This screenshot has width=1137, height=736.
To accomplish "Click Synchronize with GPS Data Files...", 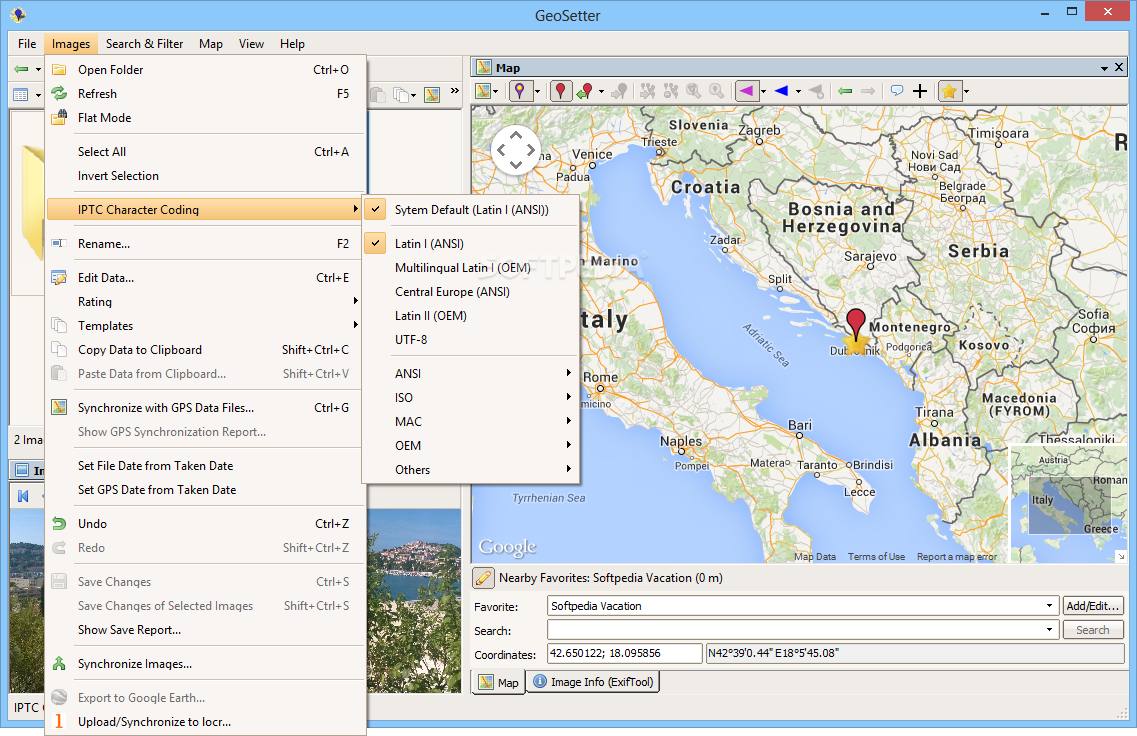I will click(204, 408).
